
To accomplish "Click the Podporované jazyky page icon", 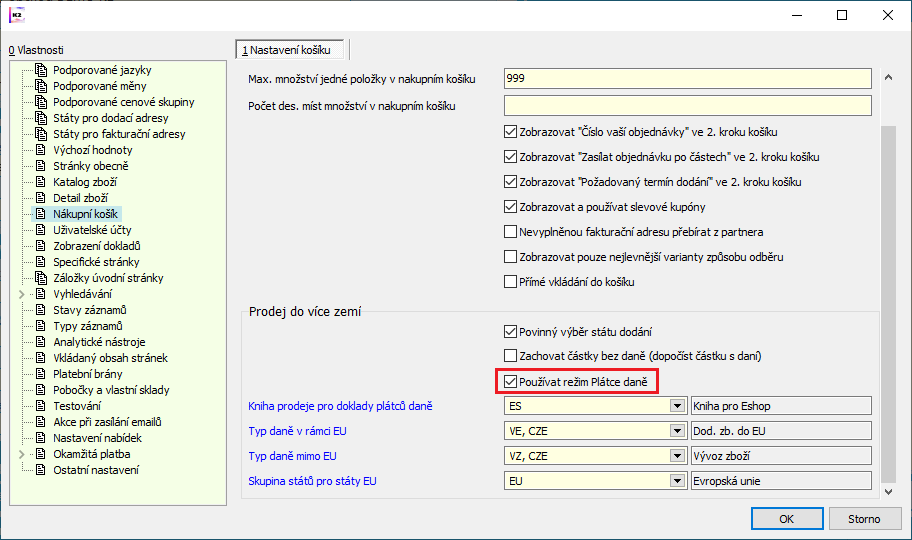I will tap(41, 70).
